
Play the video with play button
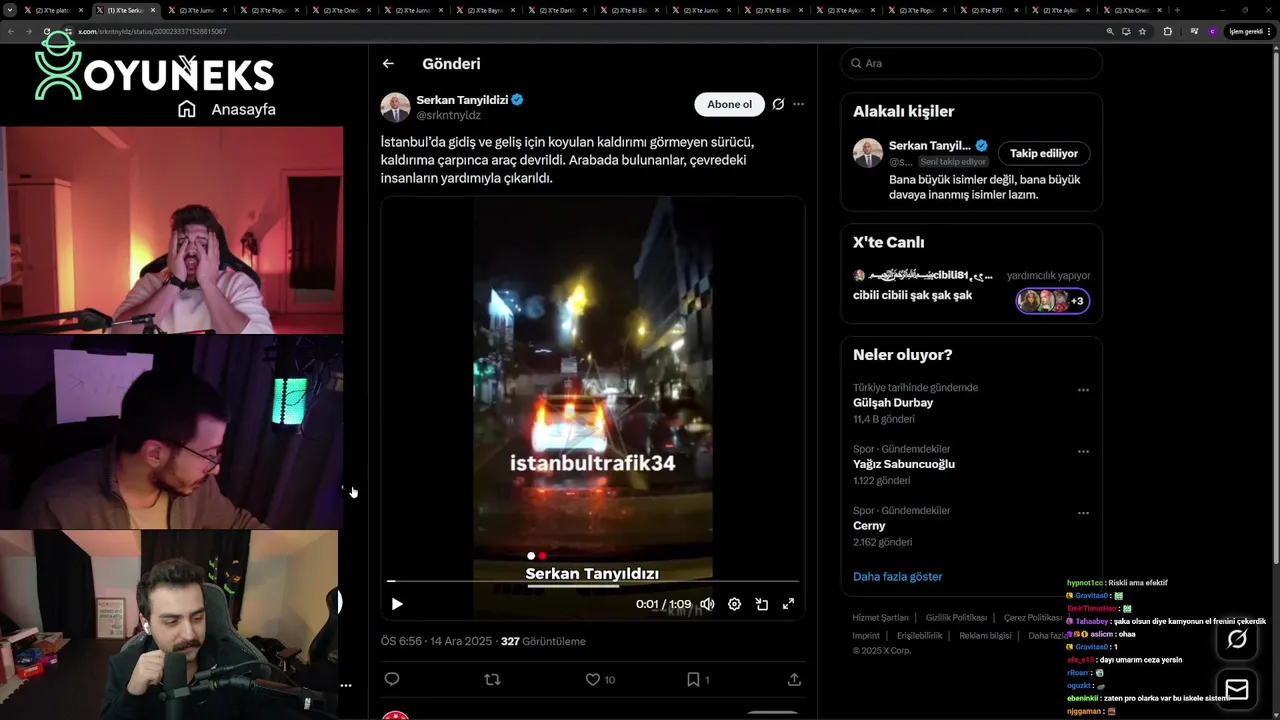coord(397,604)
